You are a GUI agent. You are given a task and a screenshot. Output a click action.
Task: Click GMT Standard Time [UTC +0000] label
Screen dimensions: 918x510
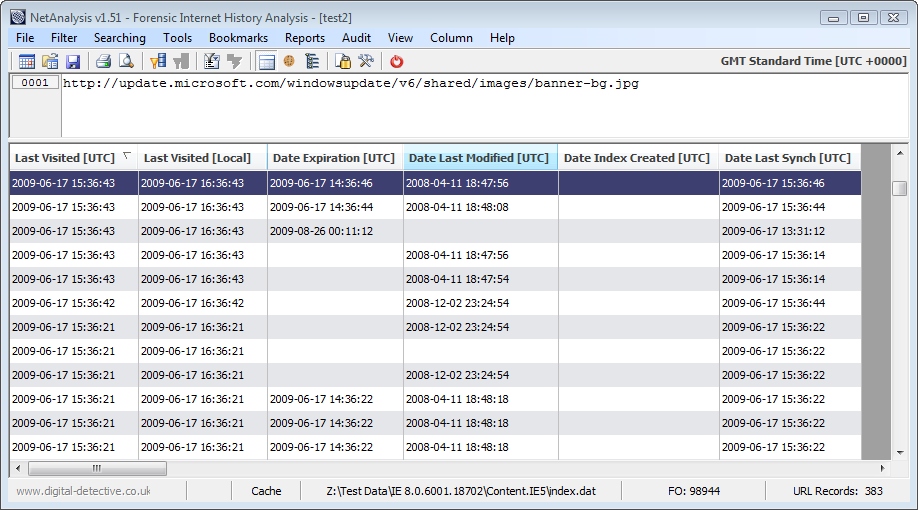point(813,61)
